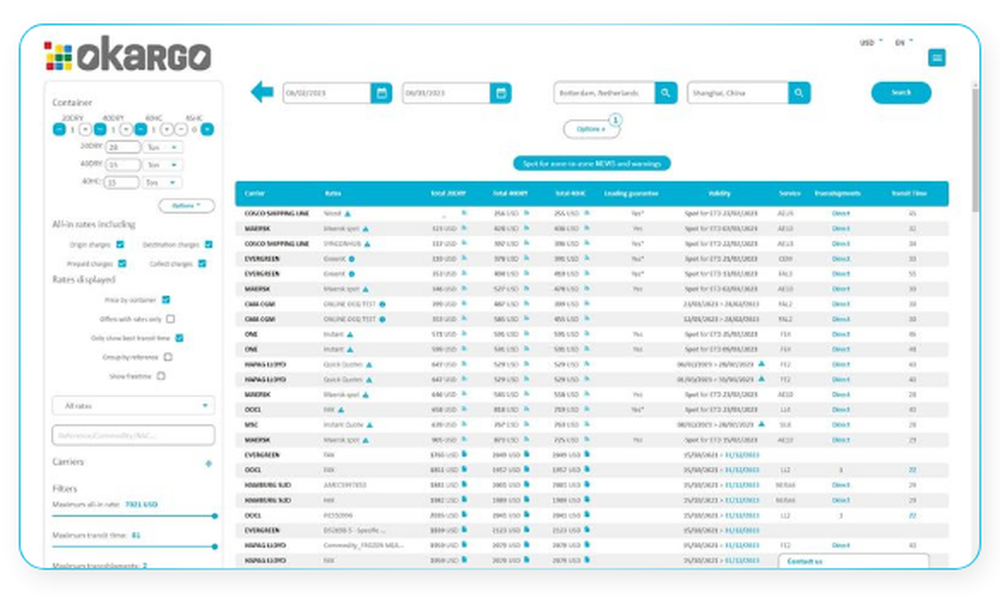This screenshot has height=602, width=1000.
Task: Uncheck Price by container
Action: coord(166,300)
